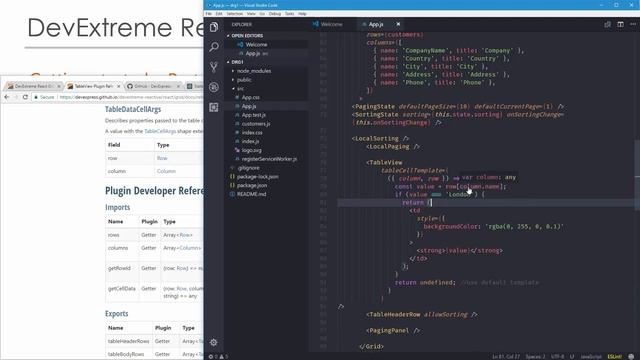This screenshot has width=640, height=360.
Task: Click the Row type link in TableDataCellArgs table
Action: tap(162, 158)
